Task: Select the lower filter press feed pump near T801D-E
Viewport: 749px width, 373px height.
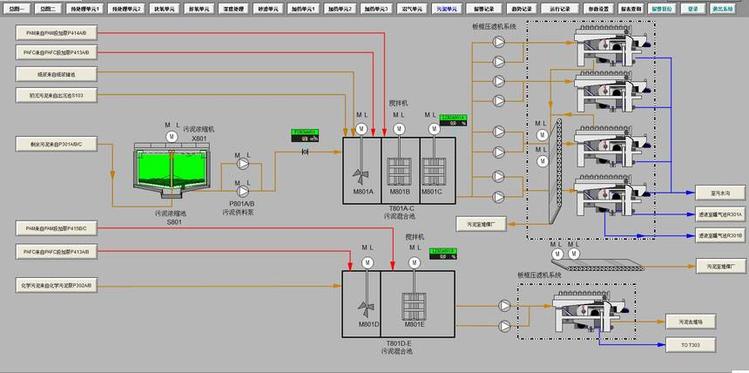Action: [x=504, y=326]
